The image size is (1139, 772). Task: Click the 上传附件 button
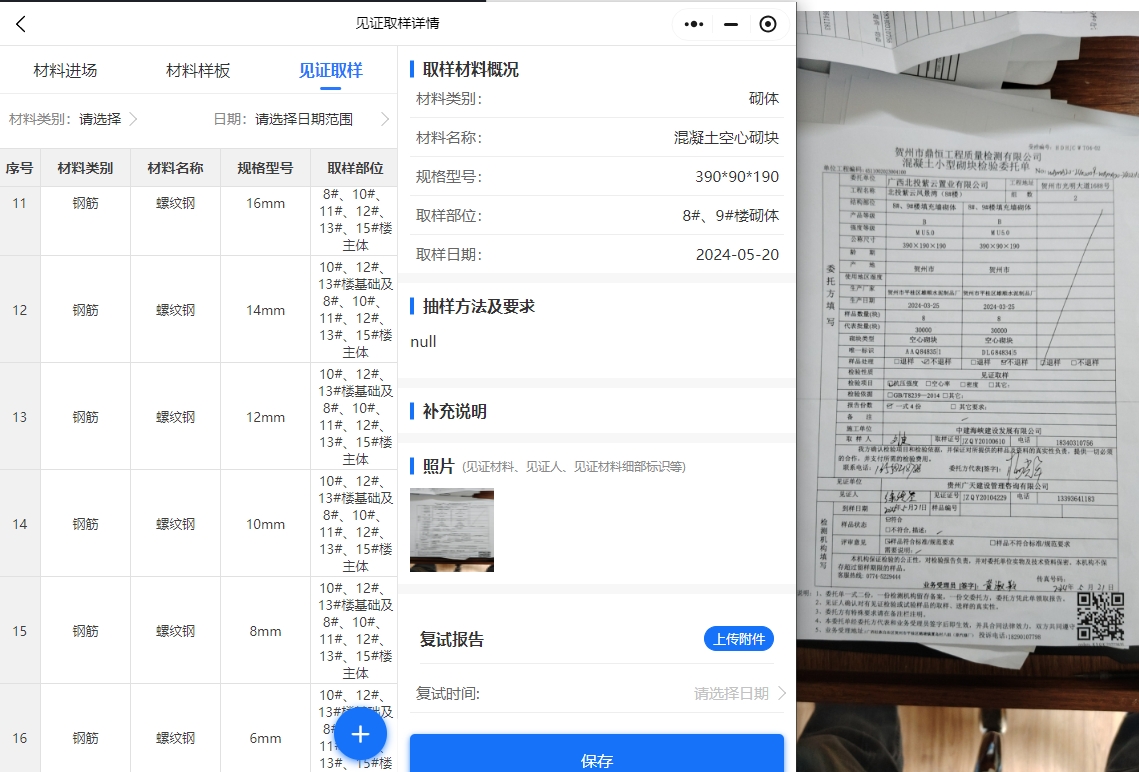coord(739,639)
